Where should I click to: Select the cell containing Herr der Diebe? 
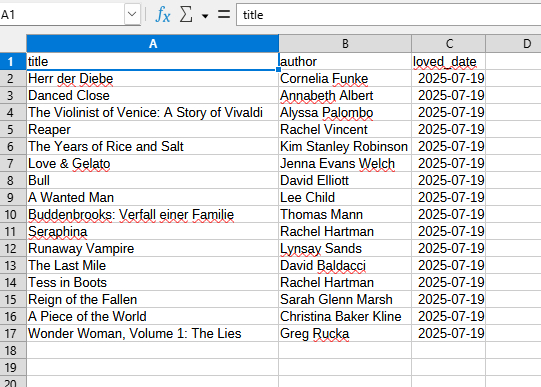click(153, 78)
